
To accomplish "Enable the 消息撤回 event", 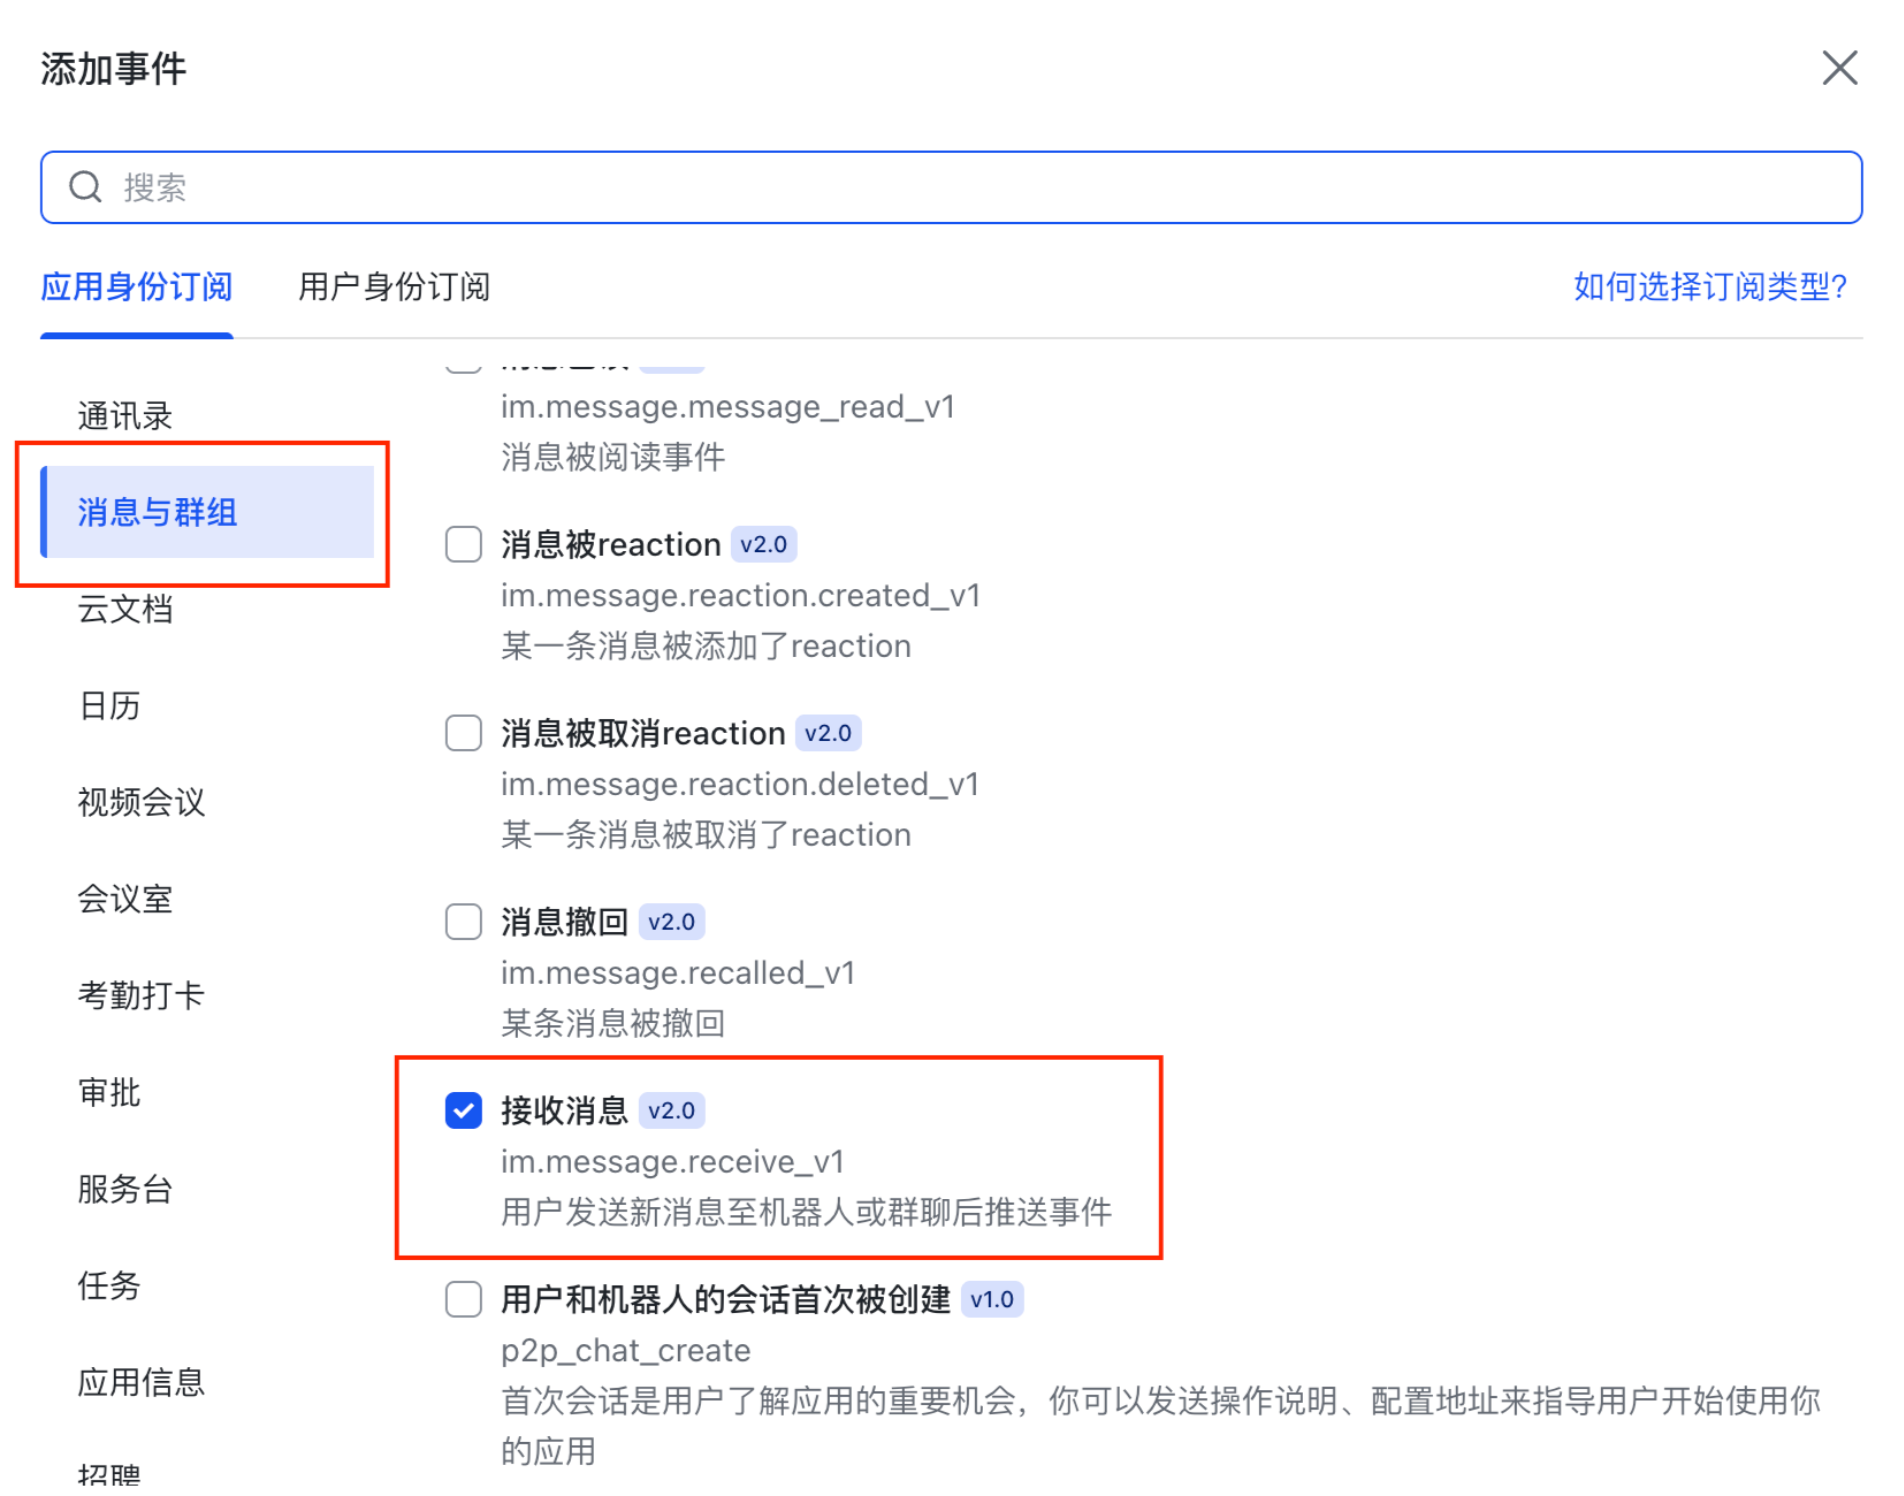I will click(x=463, y=921).
